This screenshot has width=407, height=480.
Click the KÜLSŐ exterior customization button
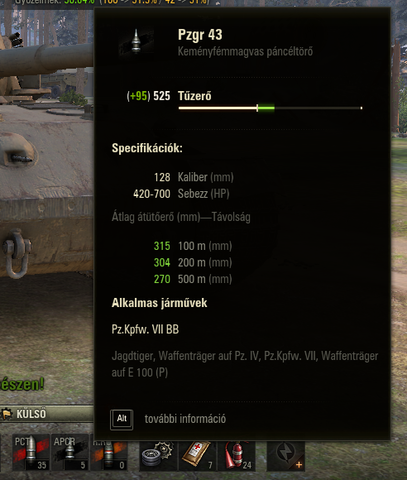(47, 414)
